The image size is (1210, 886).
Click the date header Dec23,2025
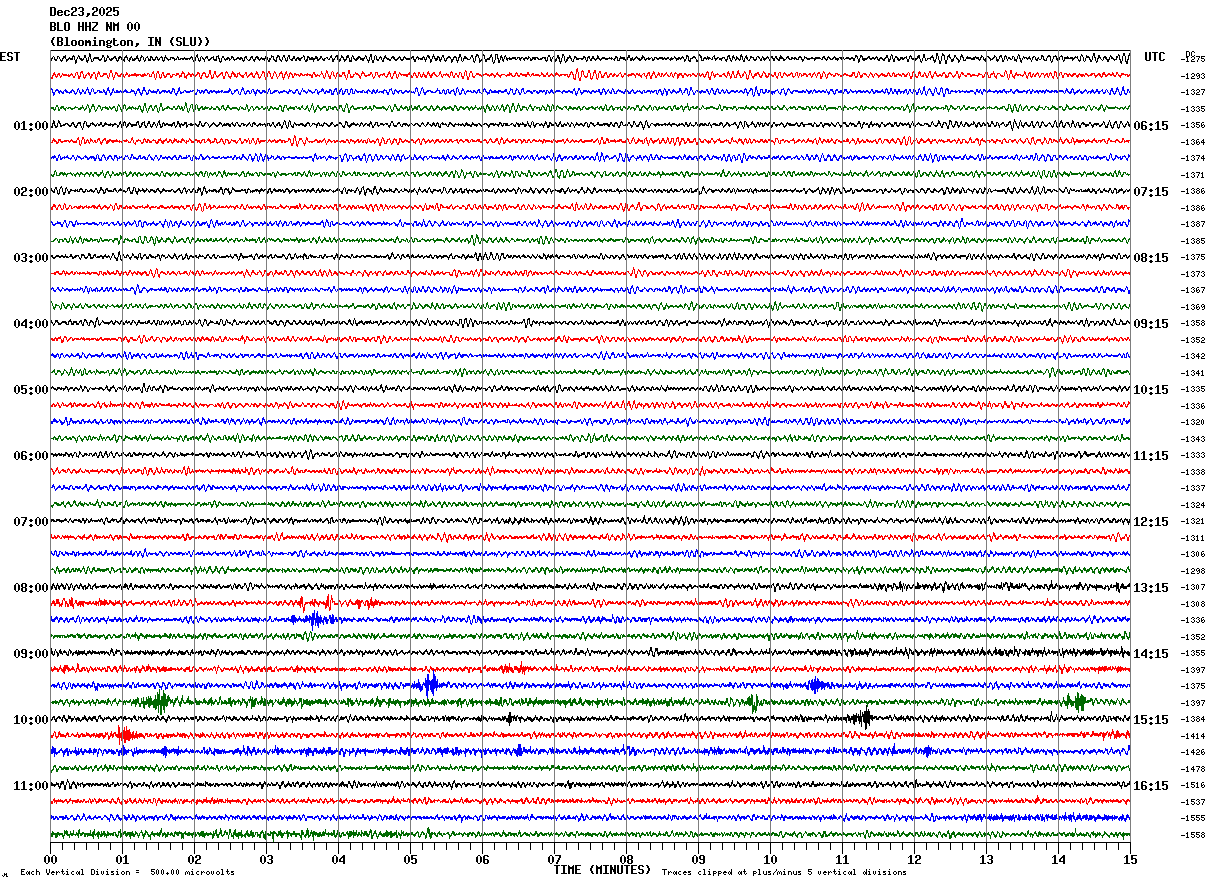pos(84,11)
